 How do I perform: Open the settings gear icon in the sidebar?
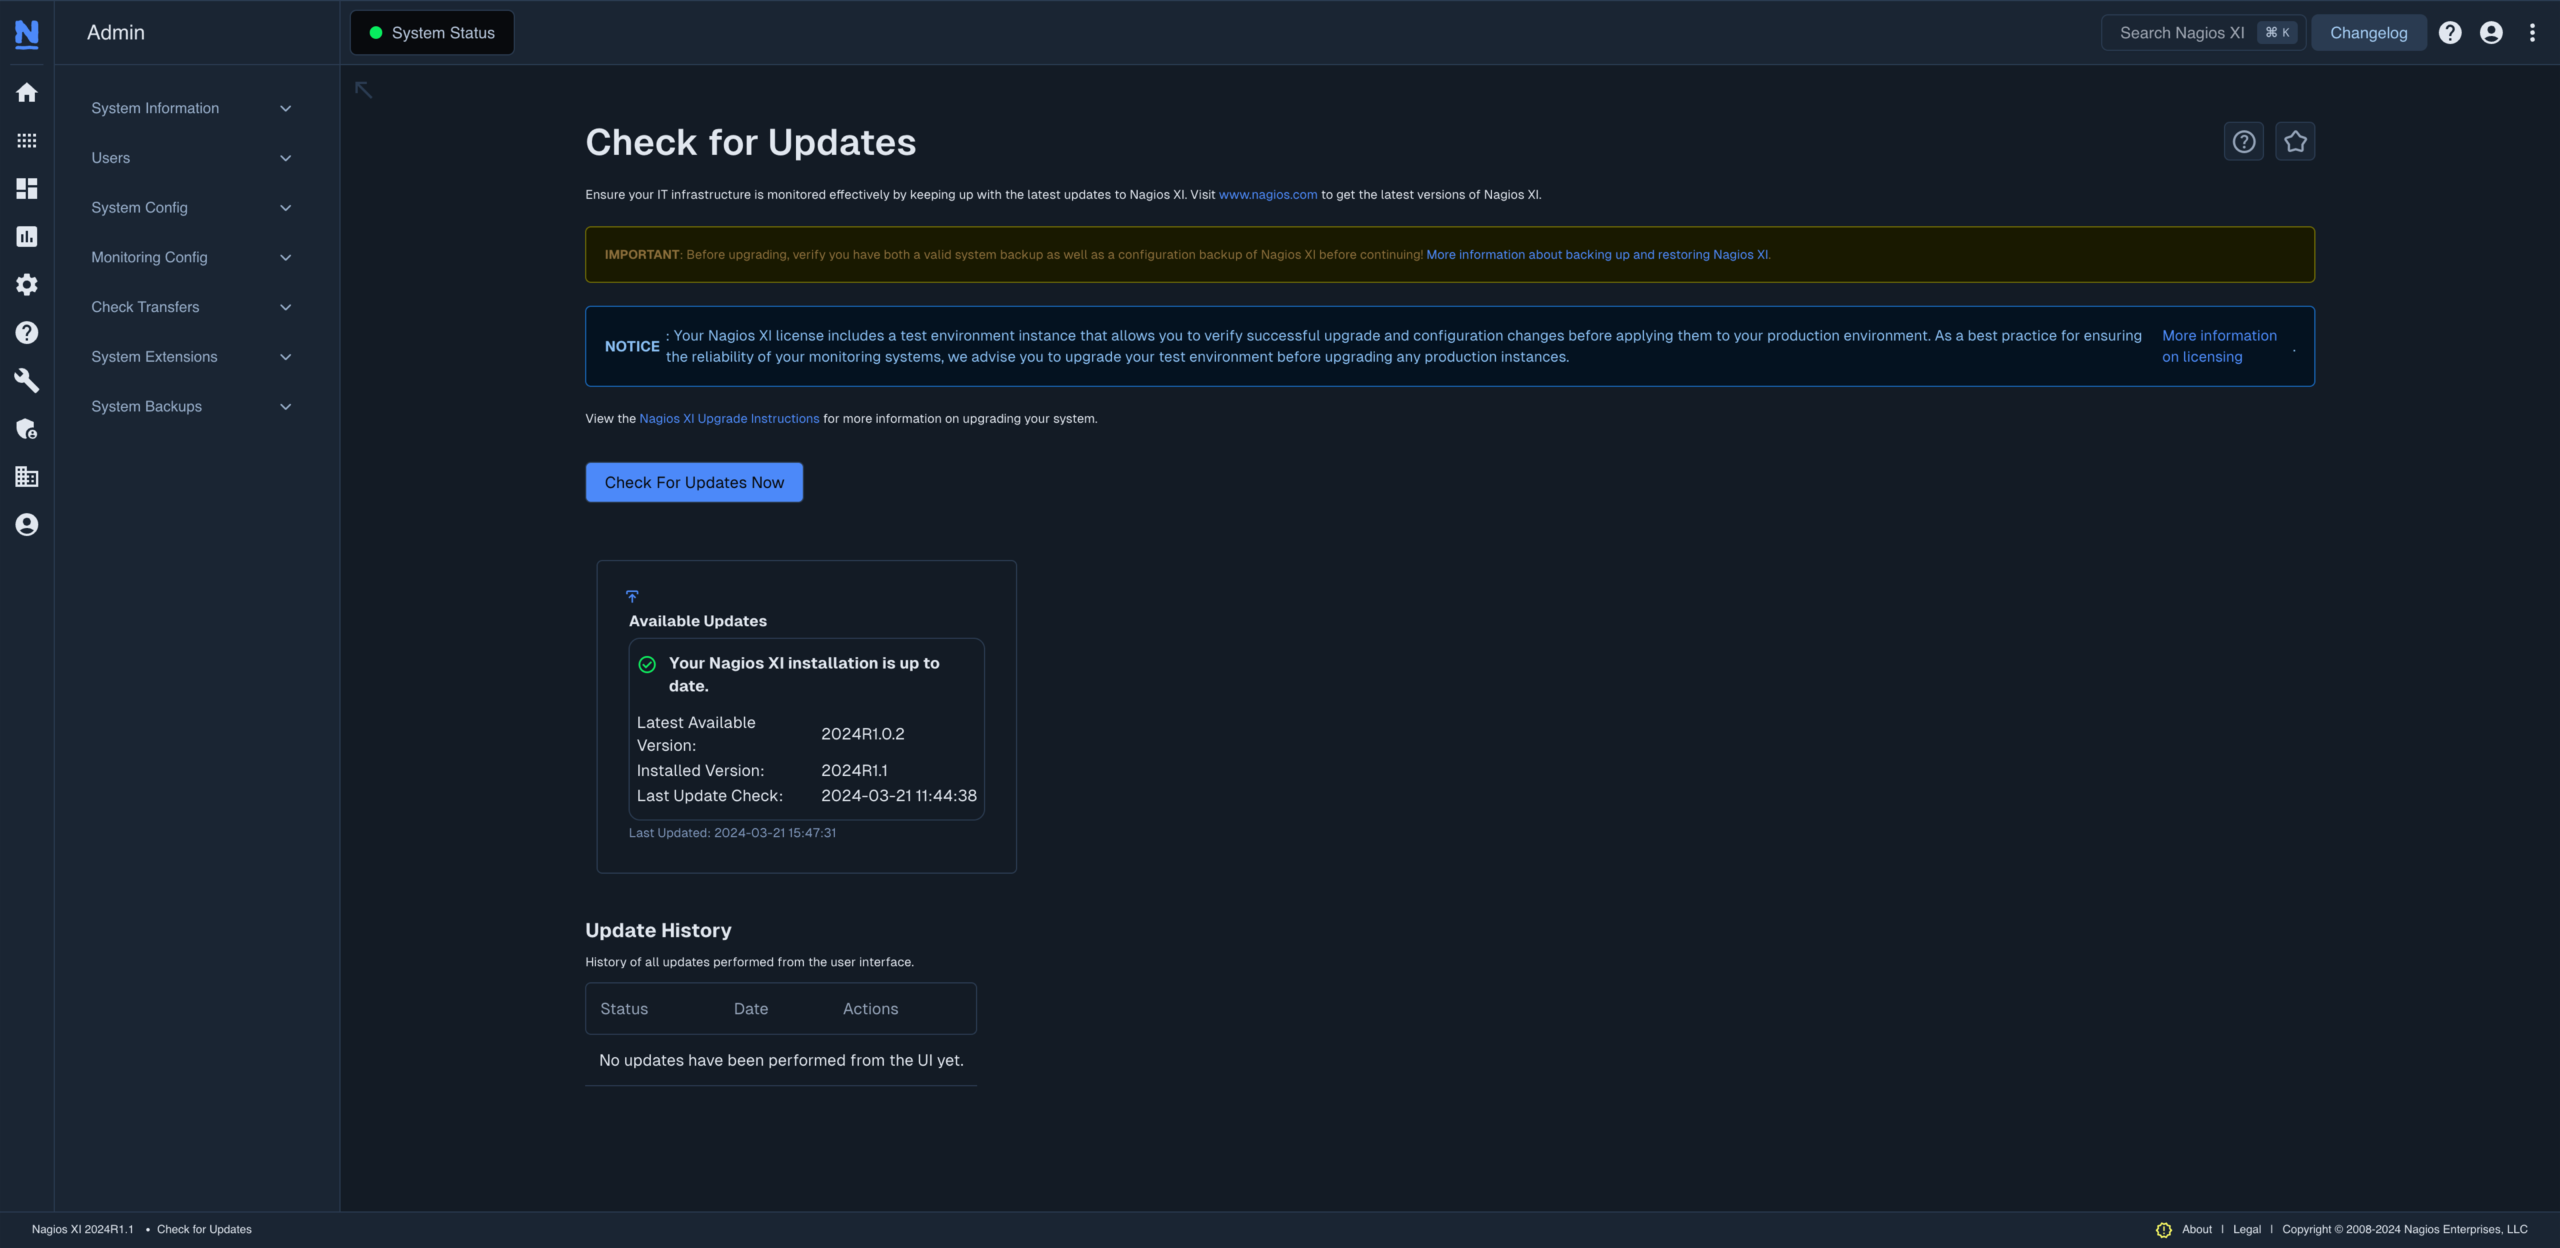pos(26,284)
